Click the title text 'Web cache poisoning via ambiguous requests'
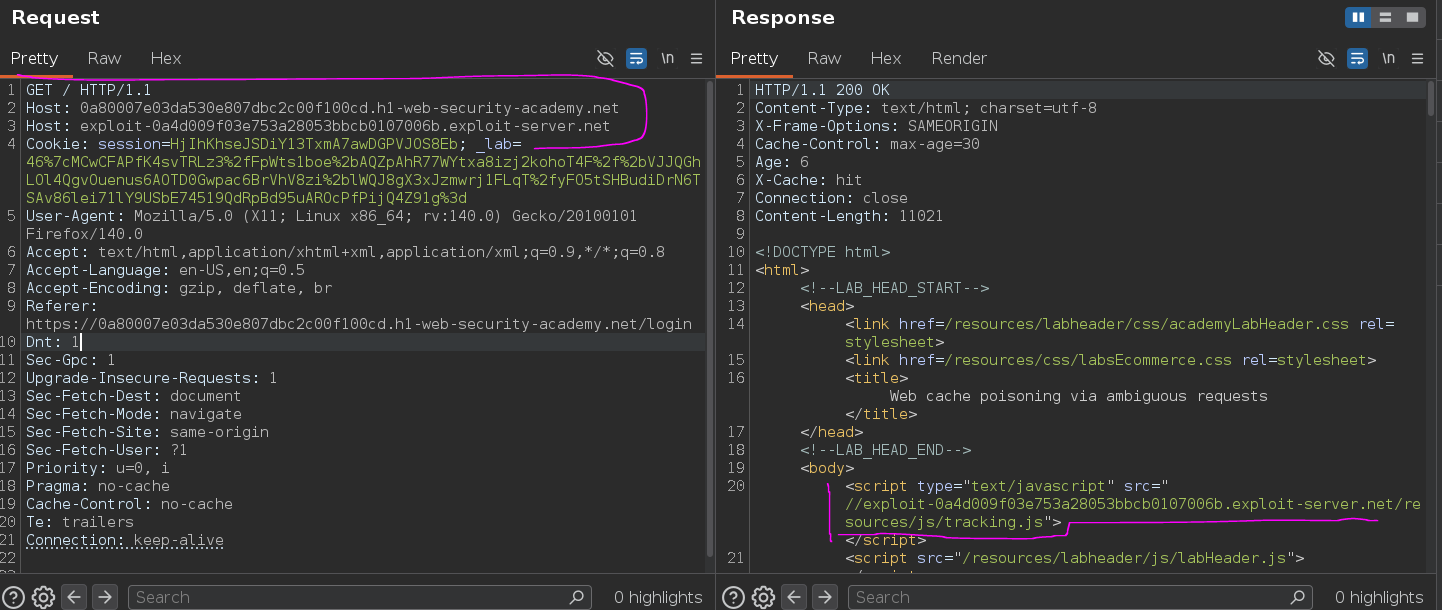This screenshot has height=610, width=1442. 1078,396
